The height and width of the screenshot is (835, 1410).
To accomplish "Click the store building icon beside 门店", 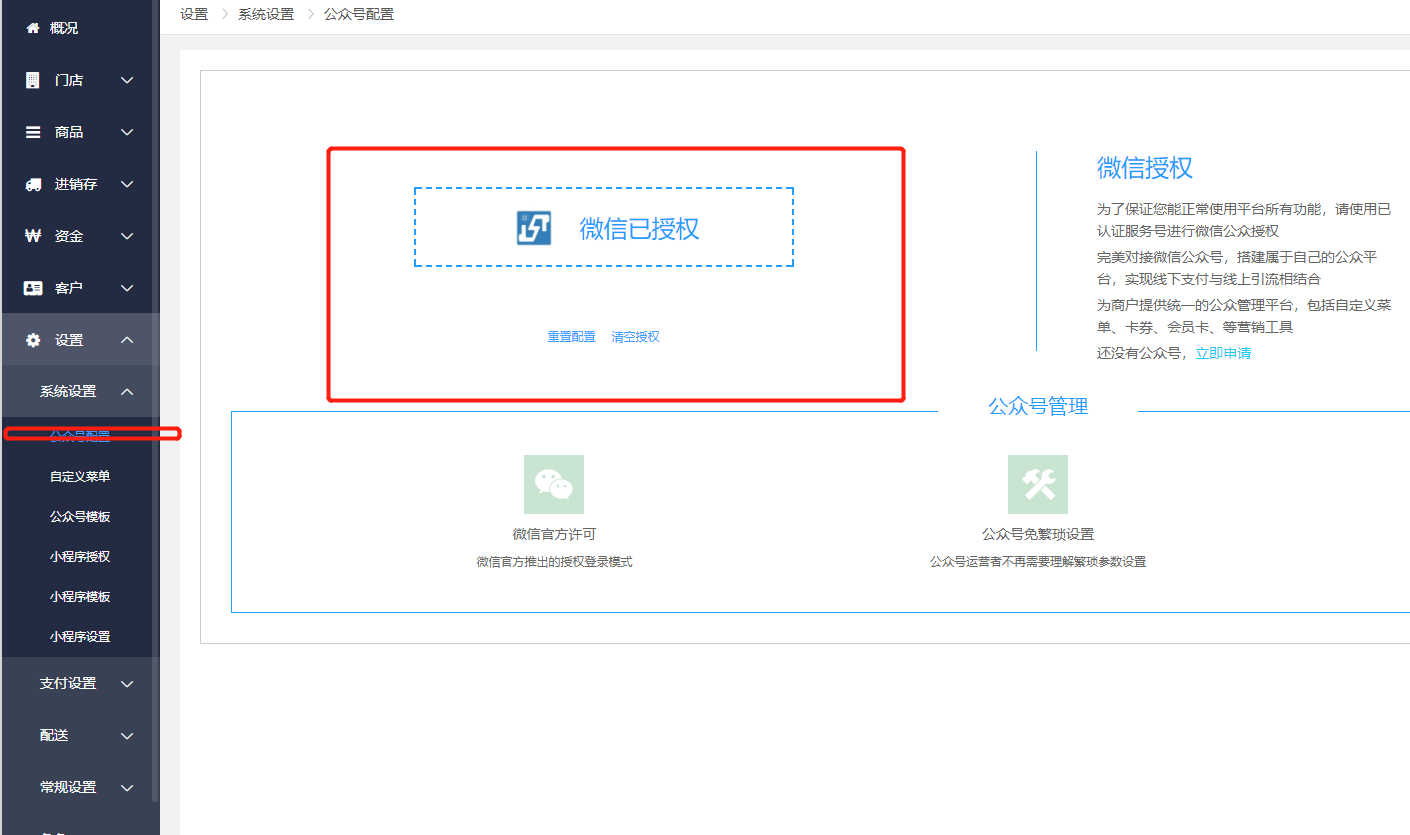I will (33, 80).
